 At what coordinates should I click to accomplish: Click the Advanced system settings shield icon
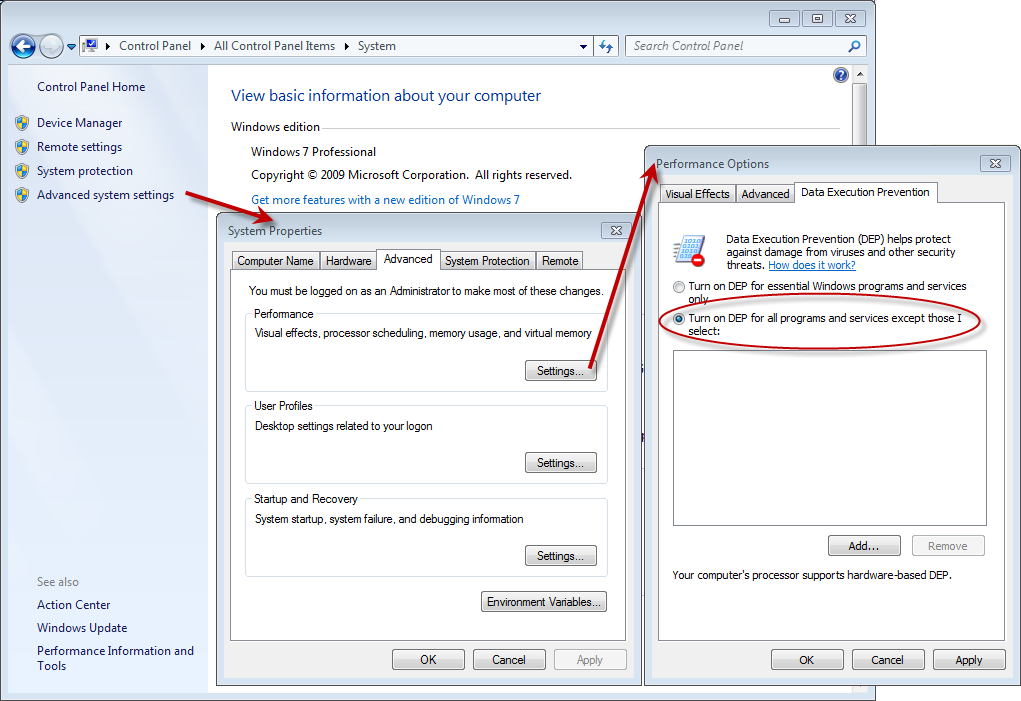point(22,195)
